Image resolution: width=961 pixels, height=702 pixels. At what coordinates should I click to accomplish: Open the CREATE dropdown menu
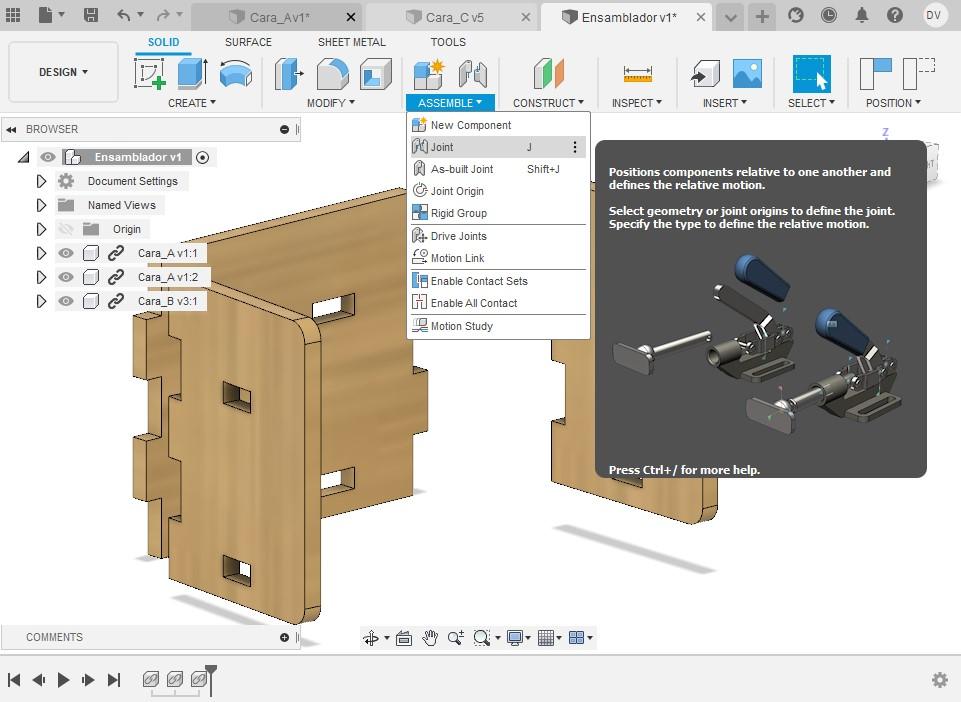(192, 103)
